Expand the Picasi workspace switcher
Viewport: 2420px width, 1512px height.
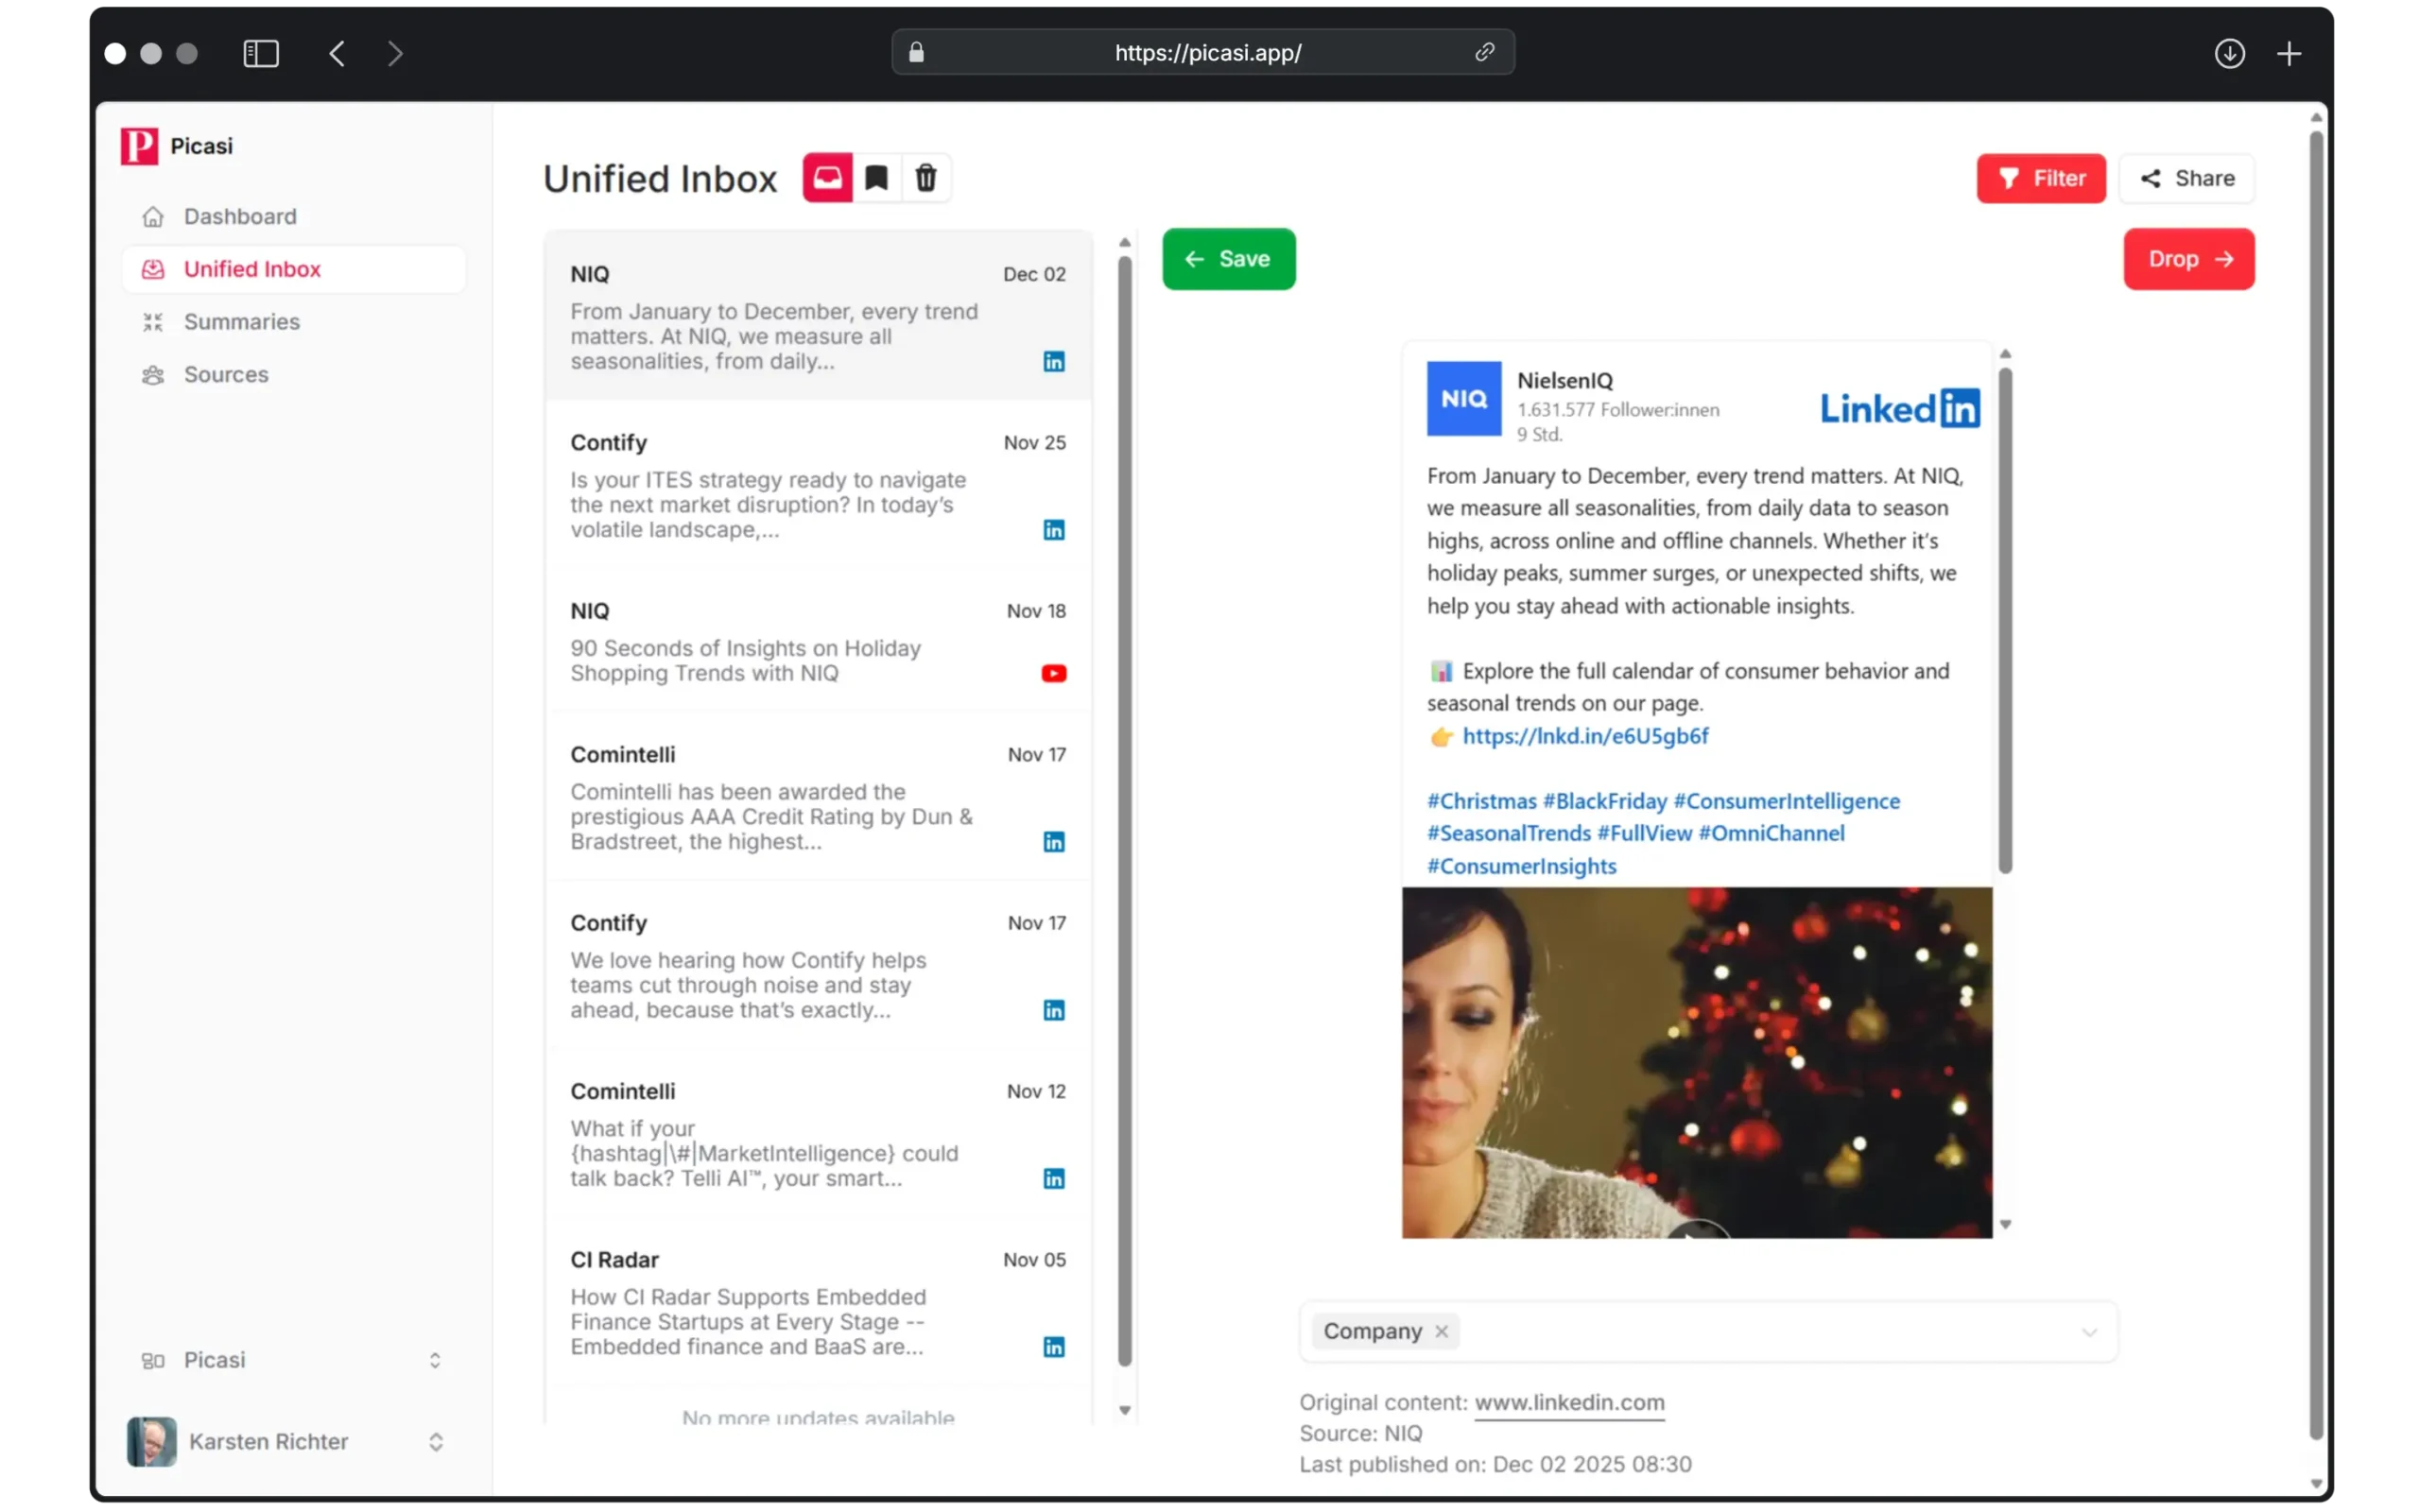point(436,1360)
